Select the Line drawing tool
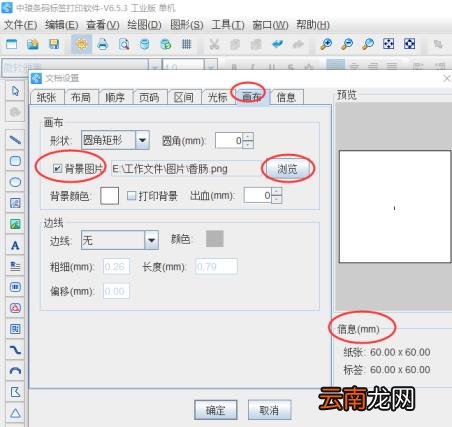 [x=15, y=140]
